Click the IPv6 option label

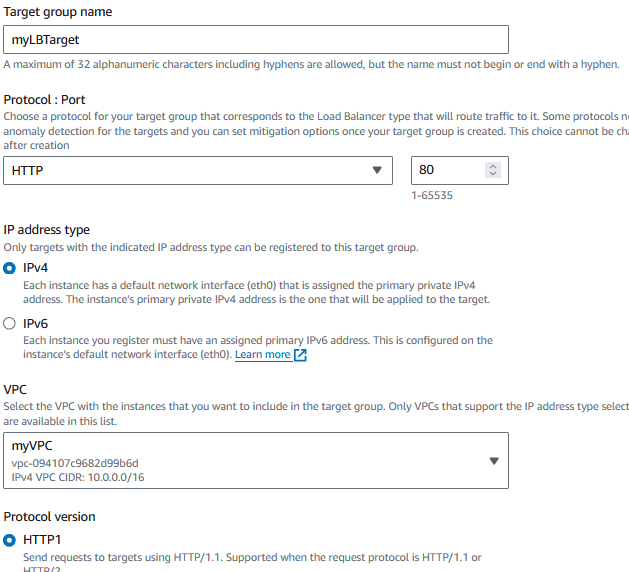[x=36, y=323]
